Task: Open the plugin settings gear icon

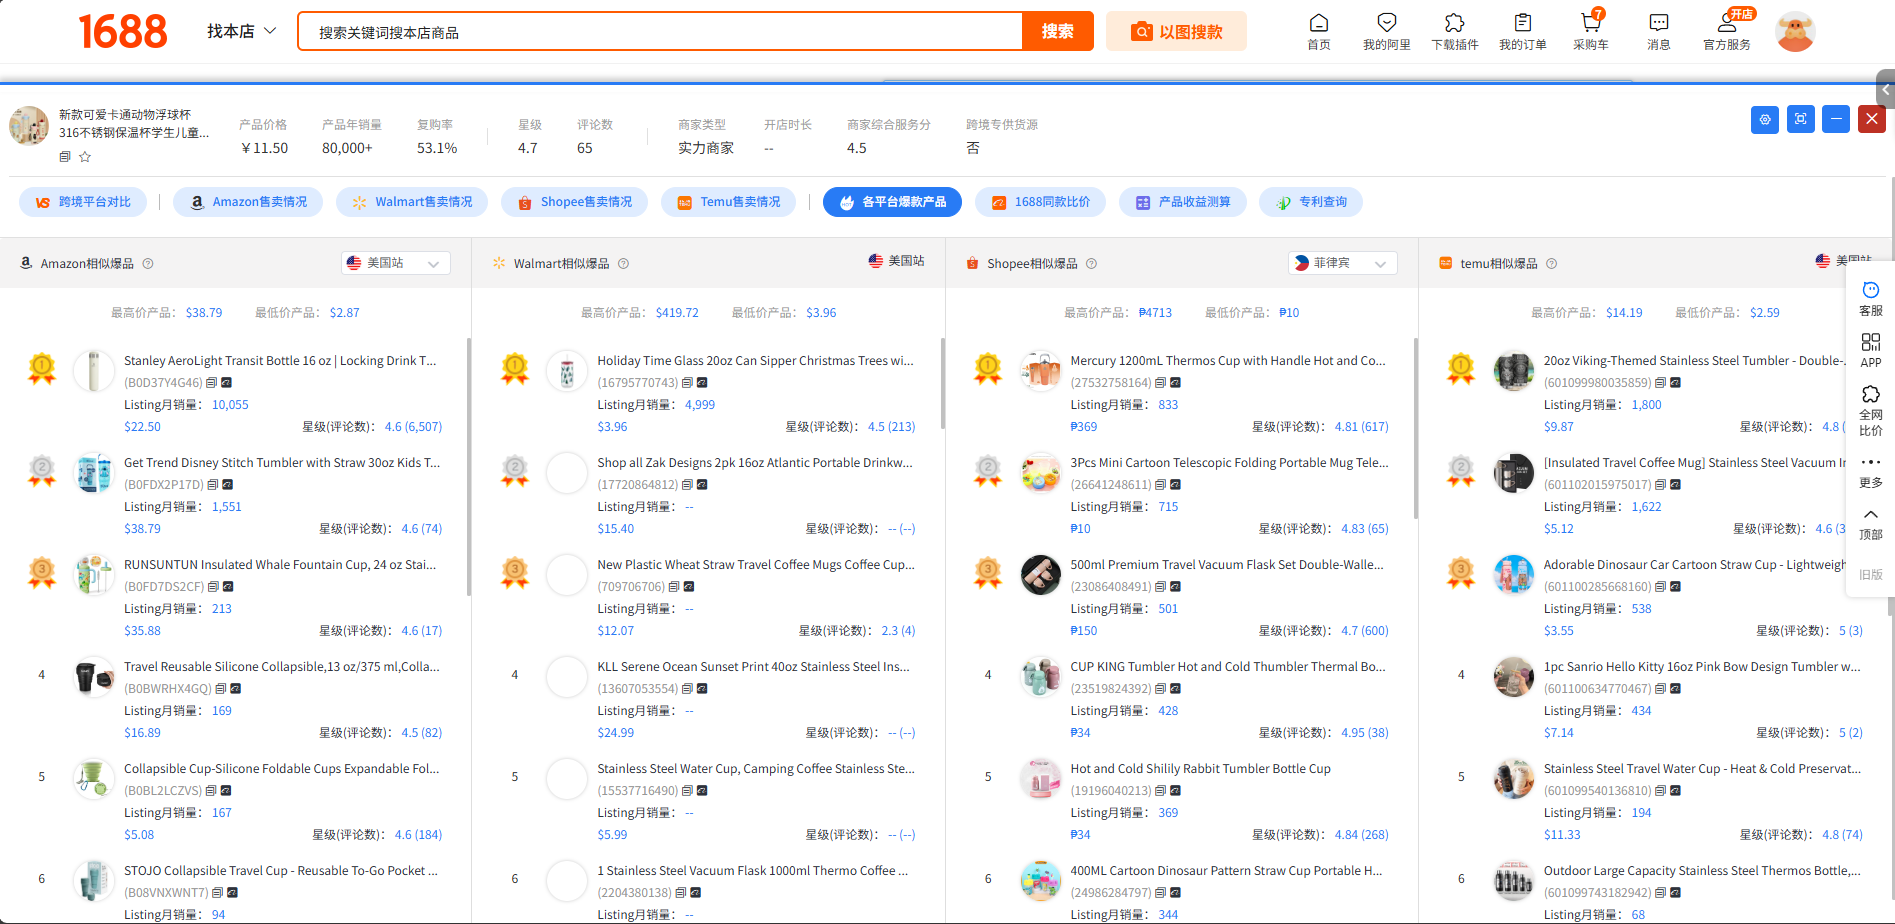Action: [1764, 119]
